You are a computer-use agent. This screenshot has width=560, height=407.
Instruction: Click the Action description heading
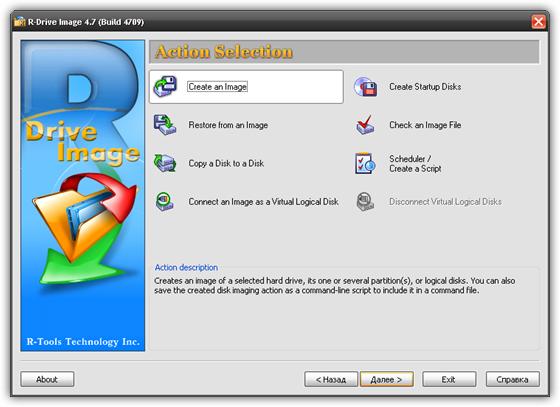point(186,267)
